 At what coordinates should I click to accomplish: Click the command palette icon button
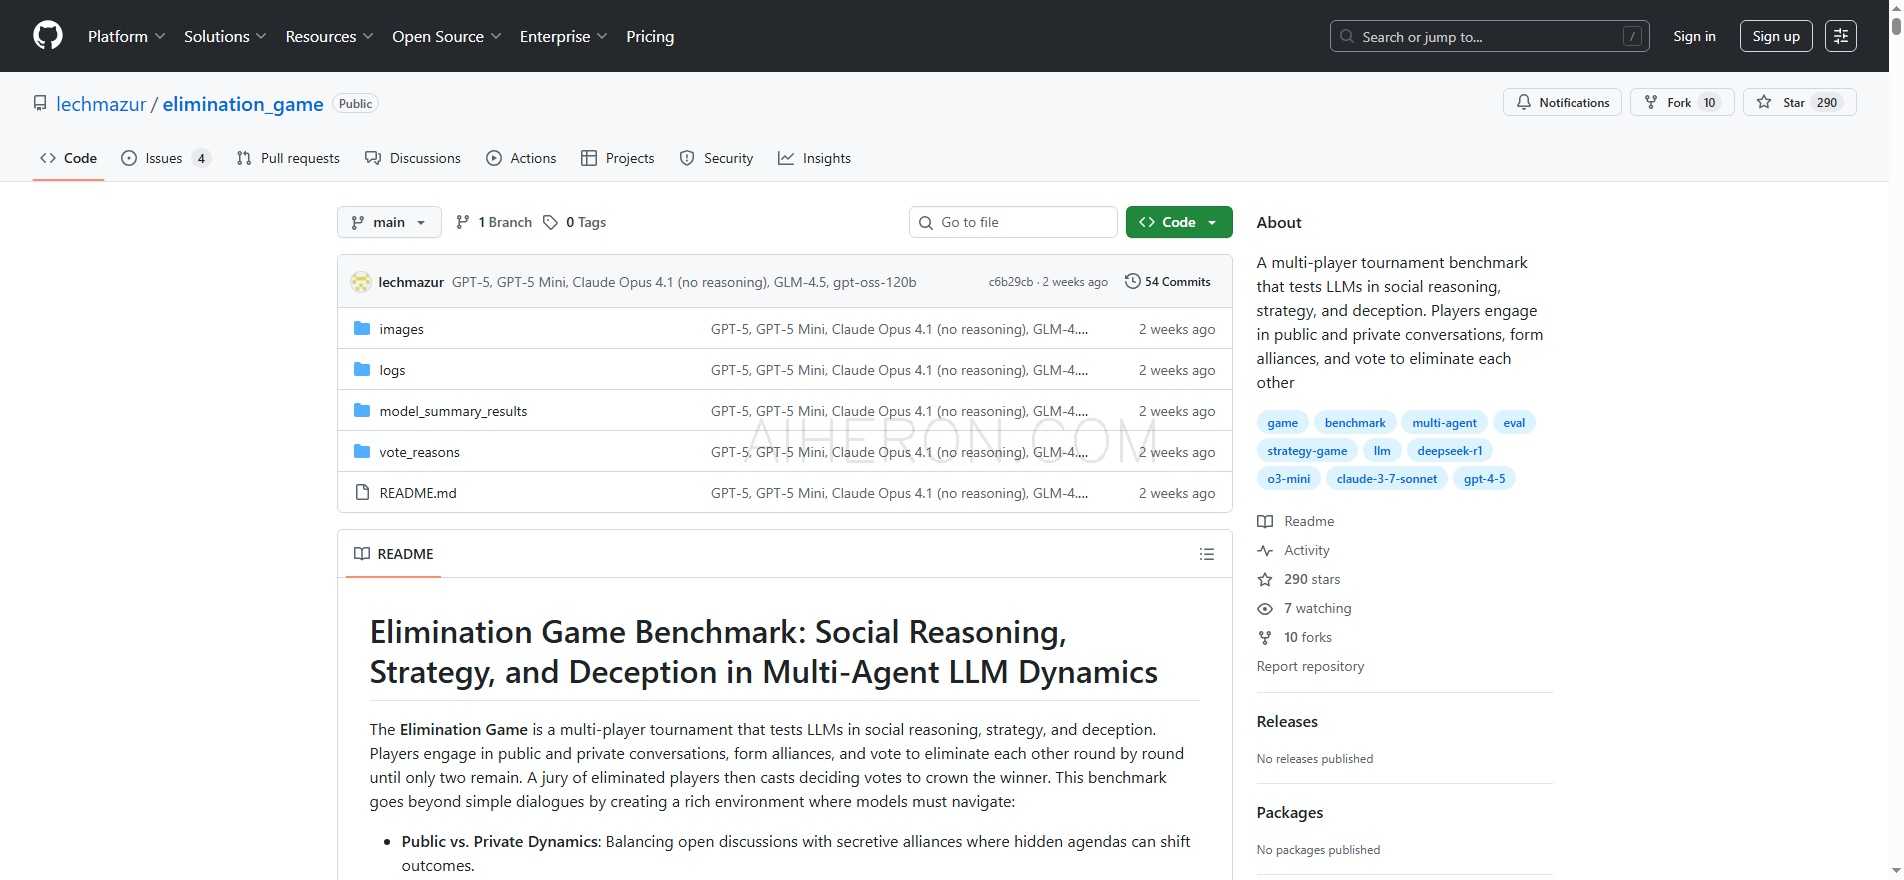pos(1841,36)
